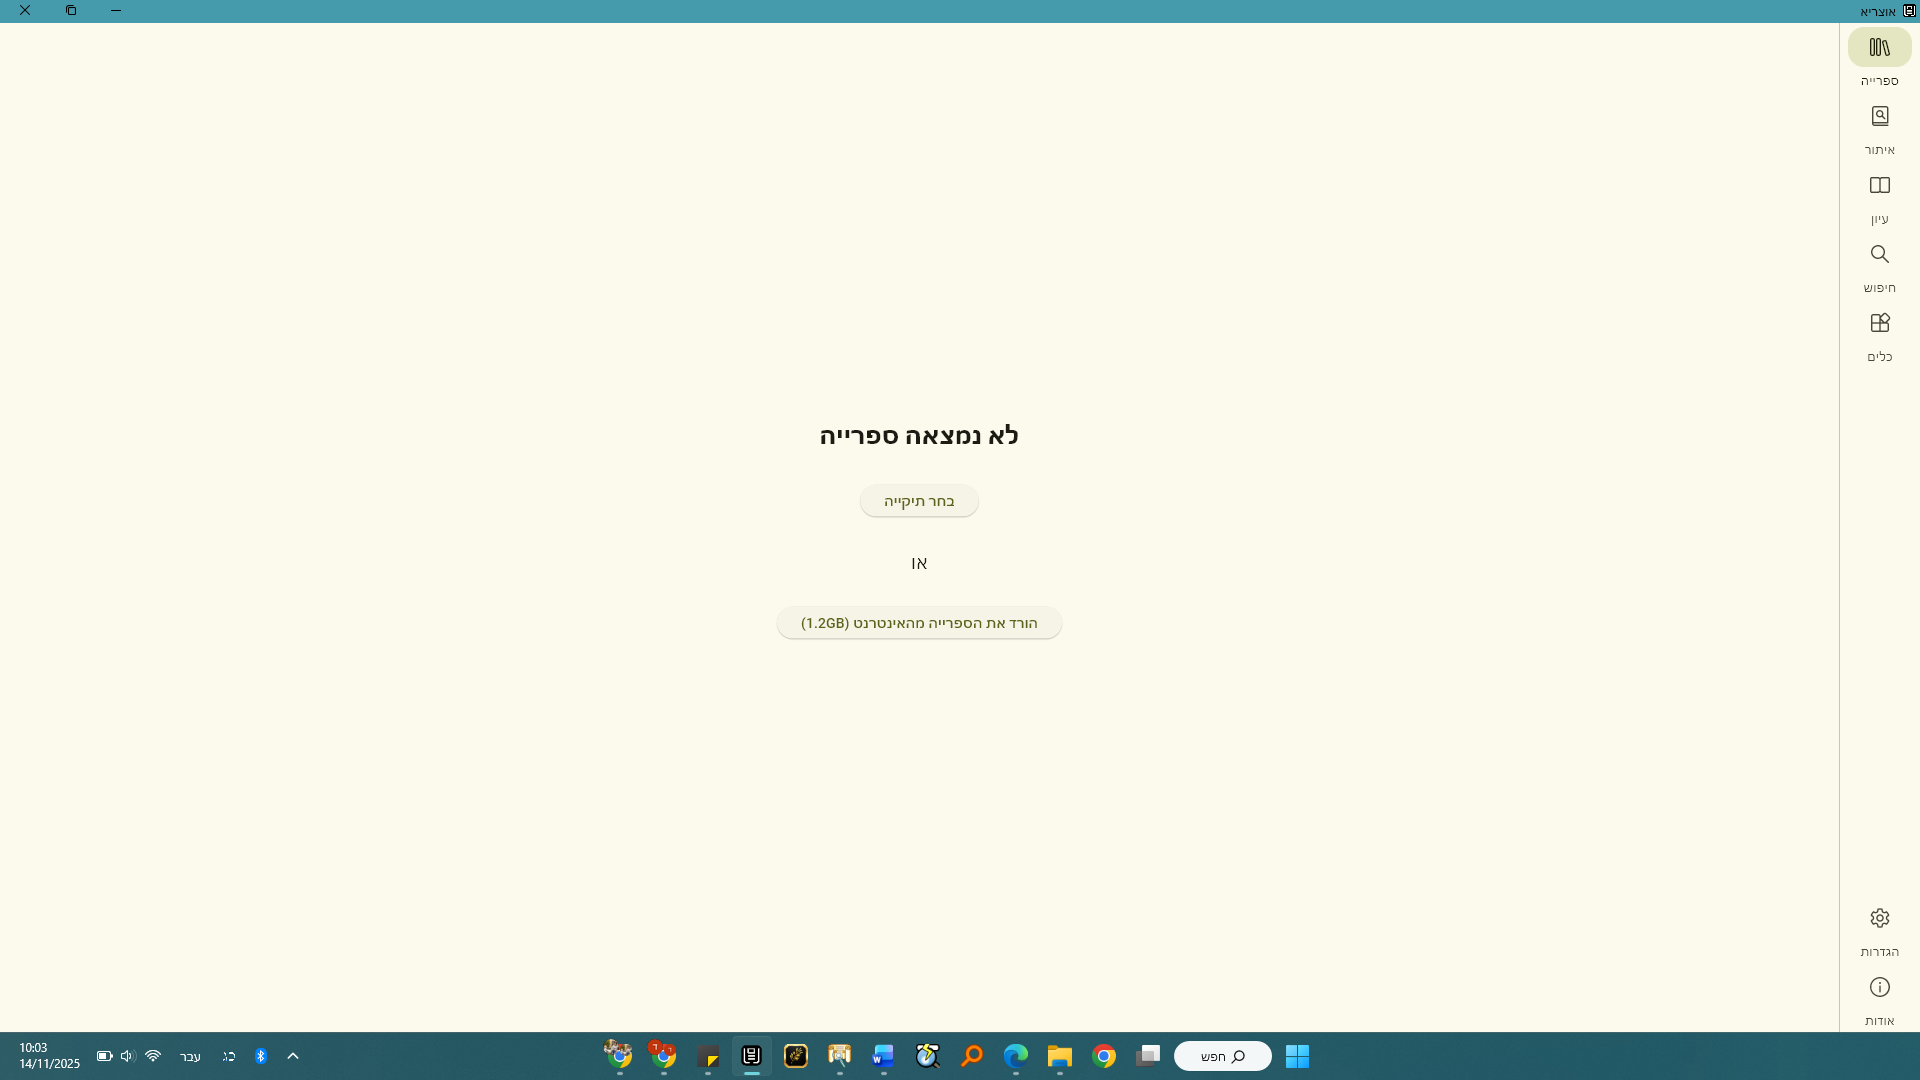The height and width of the screenshot is (1080, 1920).
Task: Open the Reading (עיון) book icon
Action: point(1879,186)
